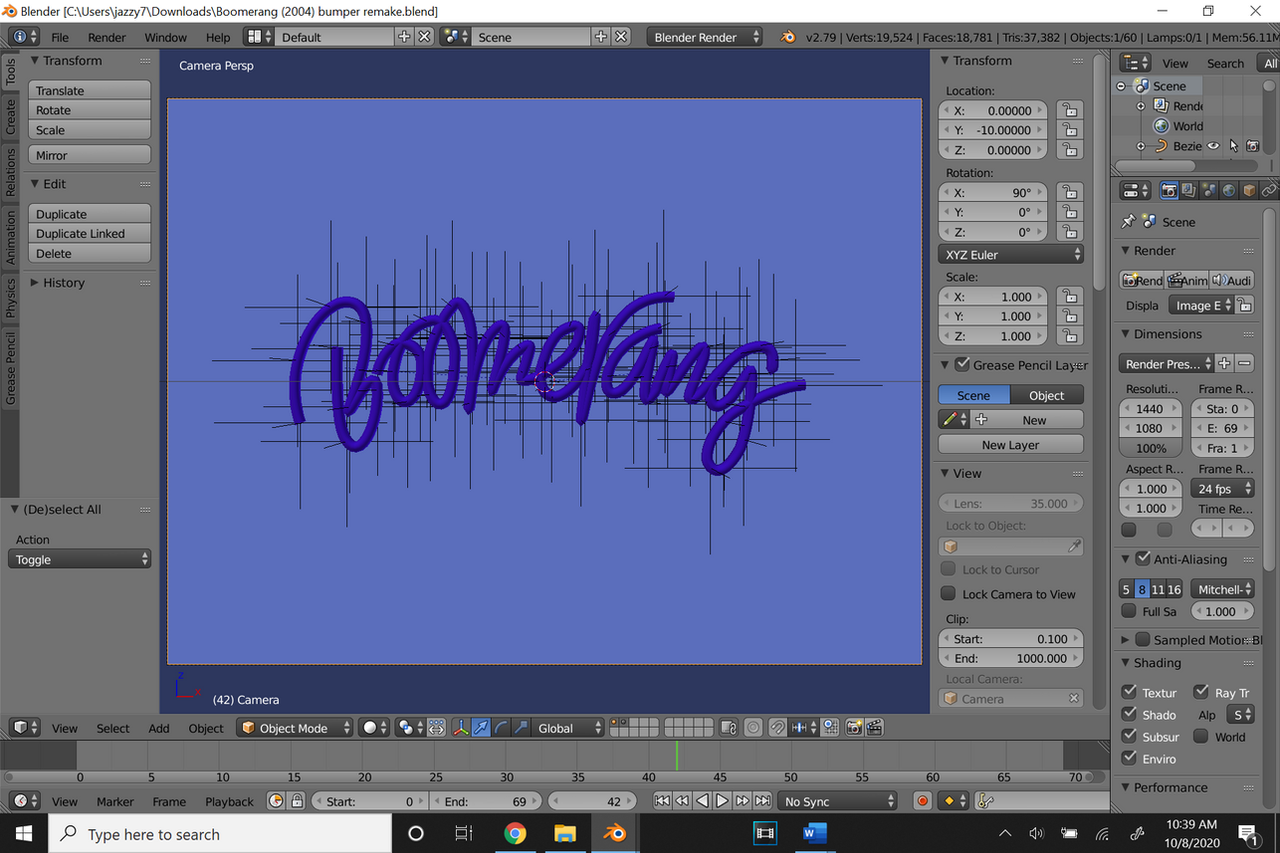Open the Outliner editor type icon

[1135, 63]
